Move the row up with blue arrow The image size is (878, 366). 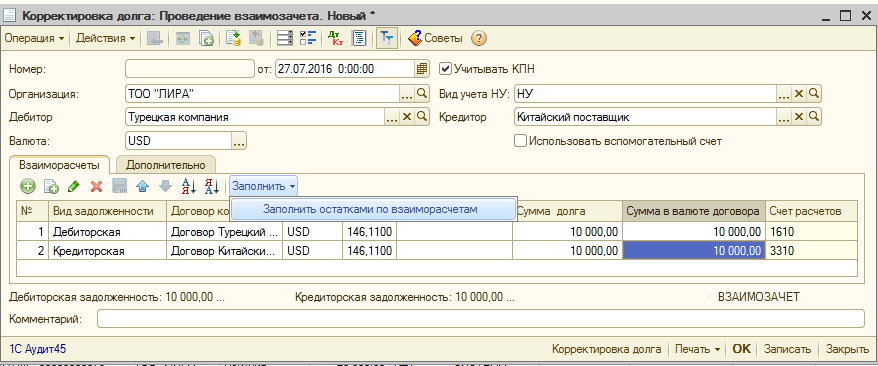click(x=142, y=186)
